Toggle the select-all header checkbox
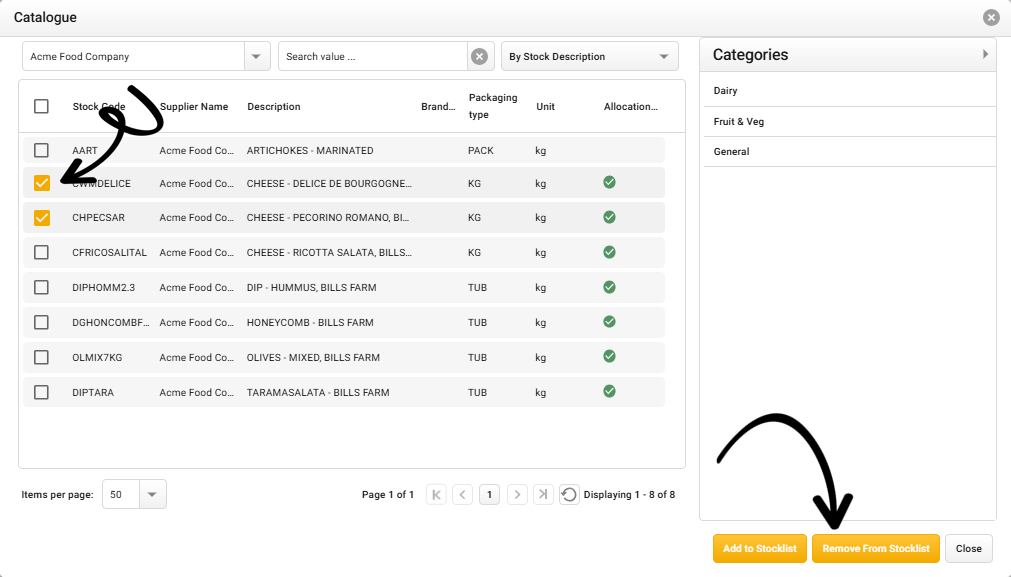This screenshot has width=1011, height=577. click(x=41, y=106)
